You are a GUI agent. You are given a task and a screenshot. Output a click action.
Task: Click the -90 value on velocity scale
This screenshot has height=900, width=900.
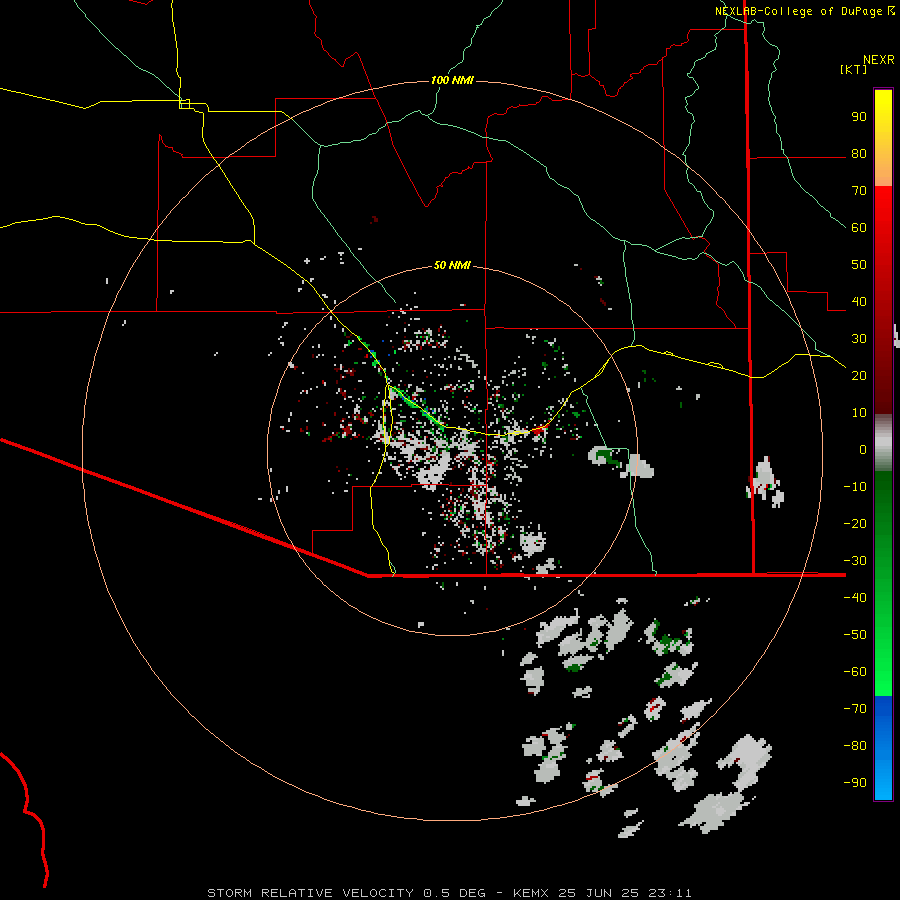[x=855, y=783]
